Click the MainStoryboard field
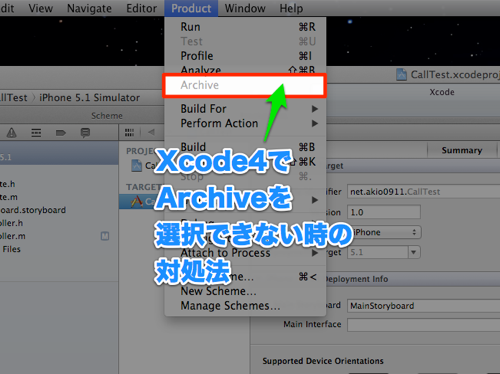This screenshot has height=374, width=500. [423, 306]
